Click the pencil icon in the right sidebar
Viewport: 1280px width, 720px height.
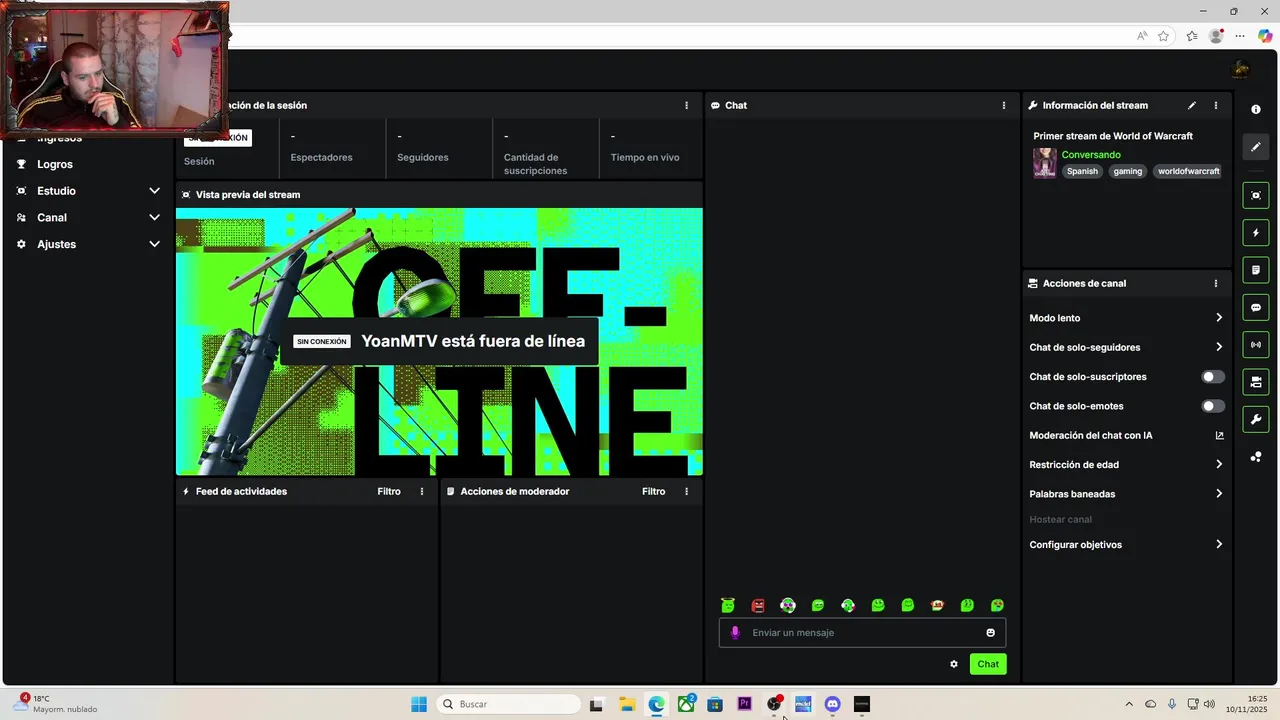pyautogui.click(x=1256, y=147)
